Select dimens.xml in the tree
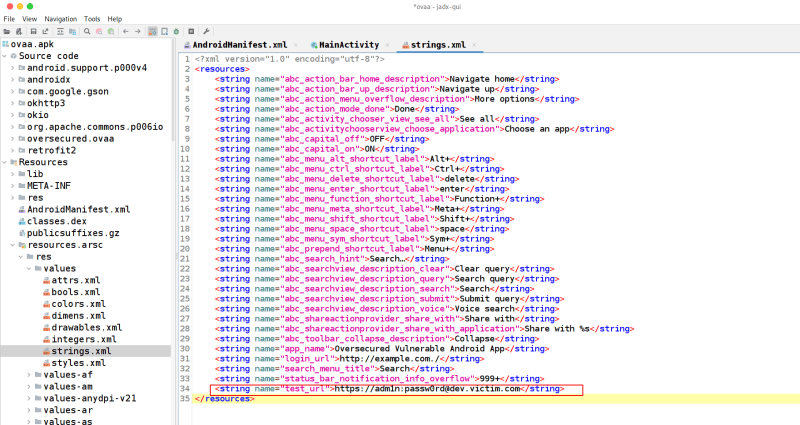 [x=79, y=316]
